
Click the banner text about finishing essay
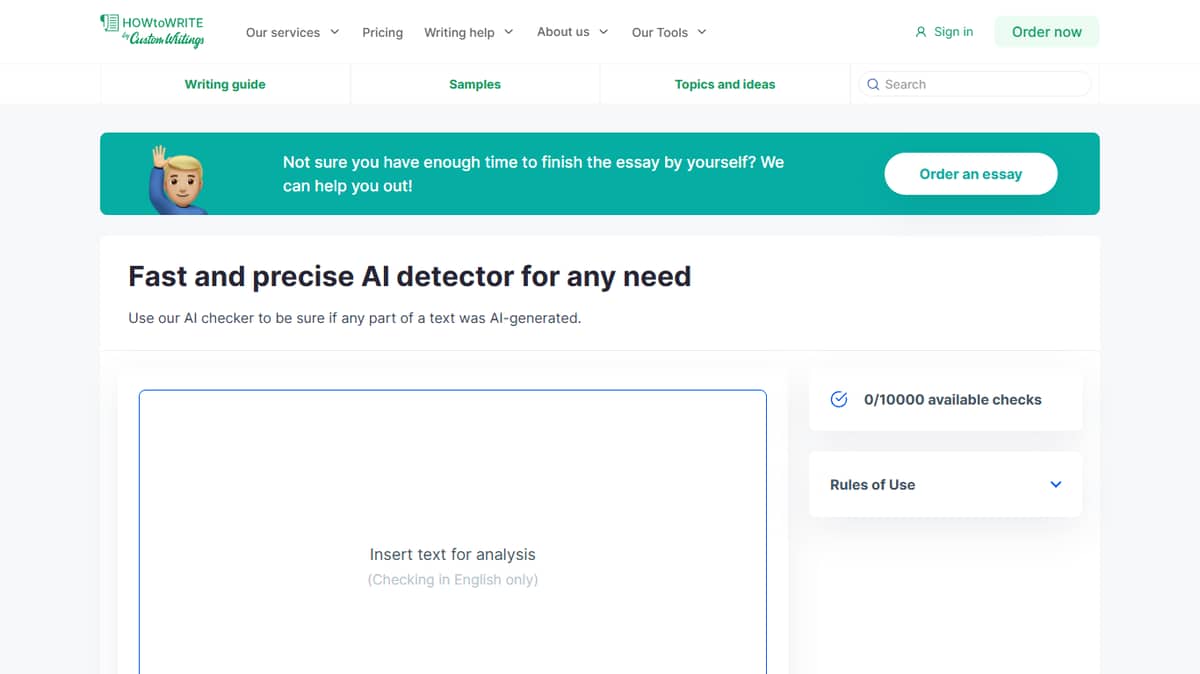[533, 174]
